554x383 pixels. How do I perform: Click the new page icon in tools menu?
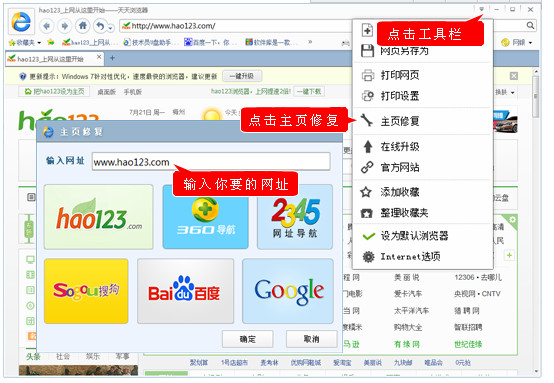(x=367, y=30)
